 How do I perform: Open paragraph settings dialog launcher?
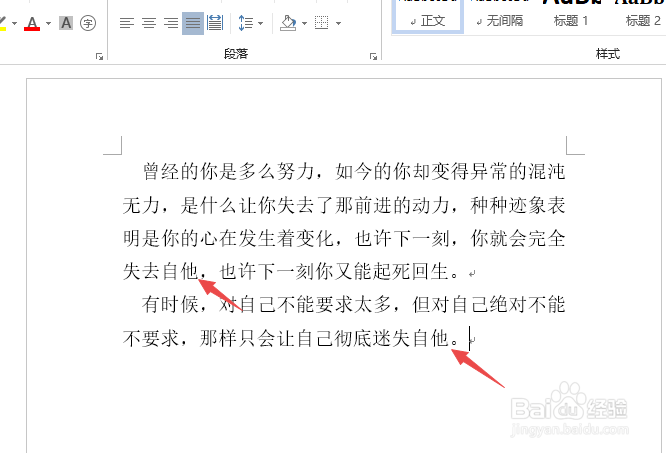pyautogui.click(x=373, y=56)
